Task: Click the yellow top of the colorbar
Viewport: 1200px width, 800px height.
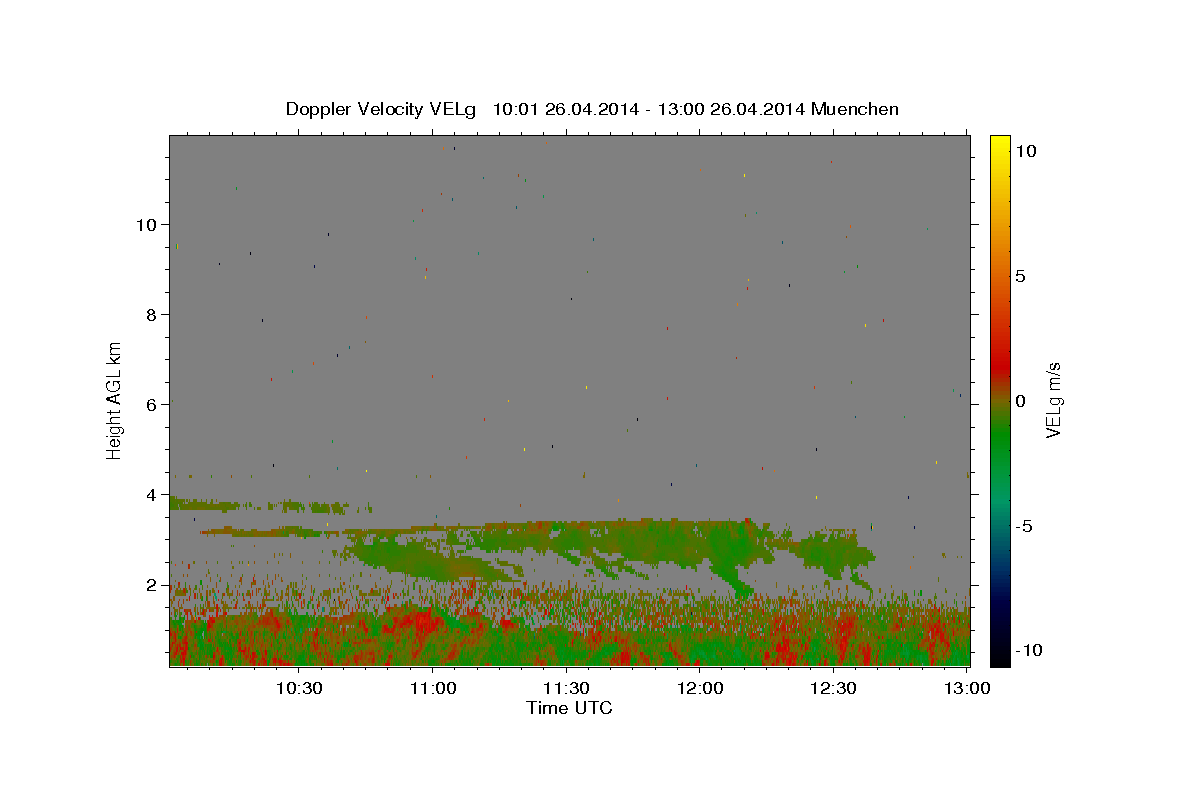Action: 1000,145
